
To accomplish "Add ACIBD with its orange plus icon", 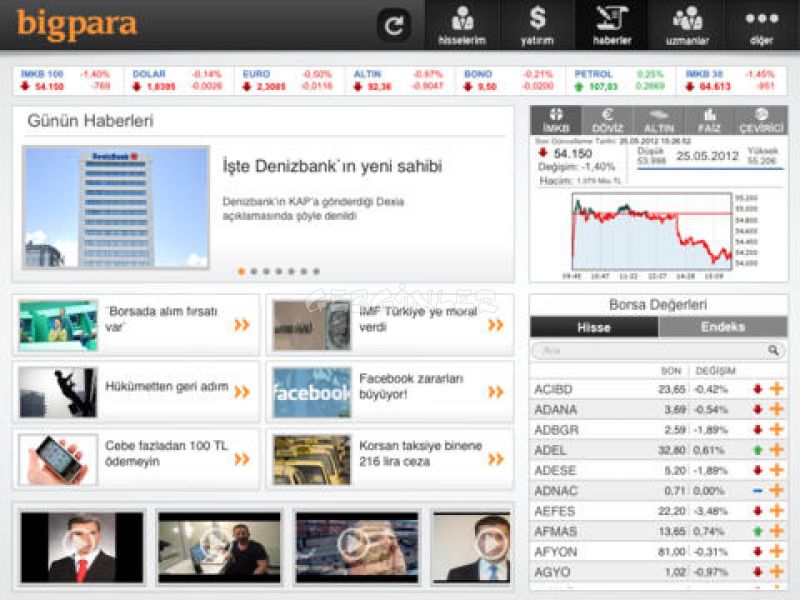I will pos(776,389).
